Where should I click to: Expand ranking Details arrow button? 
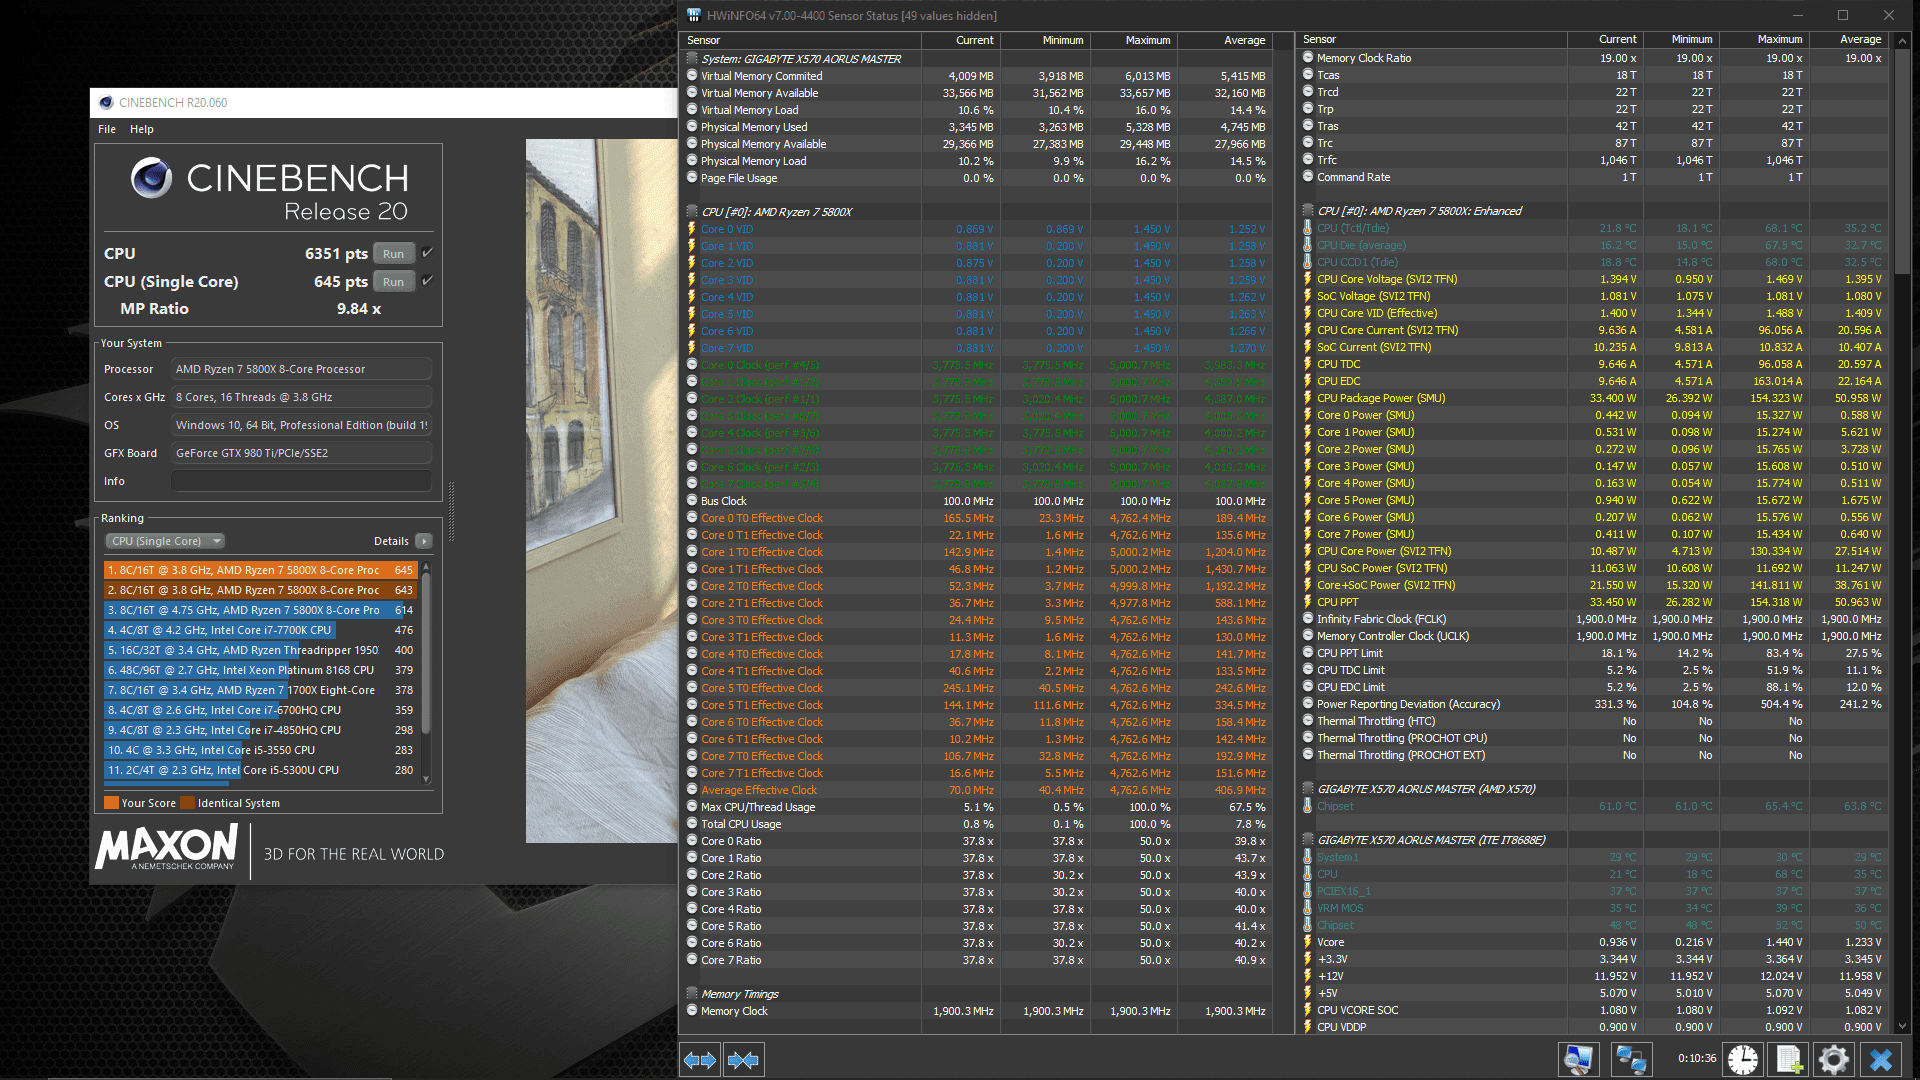click(424, 541)
